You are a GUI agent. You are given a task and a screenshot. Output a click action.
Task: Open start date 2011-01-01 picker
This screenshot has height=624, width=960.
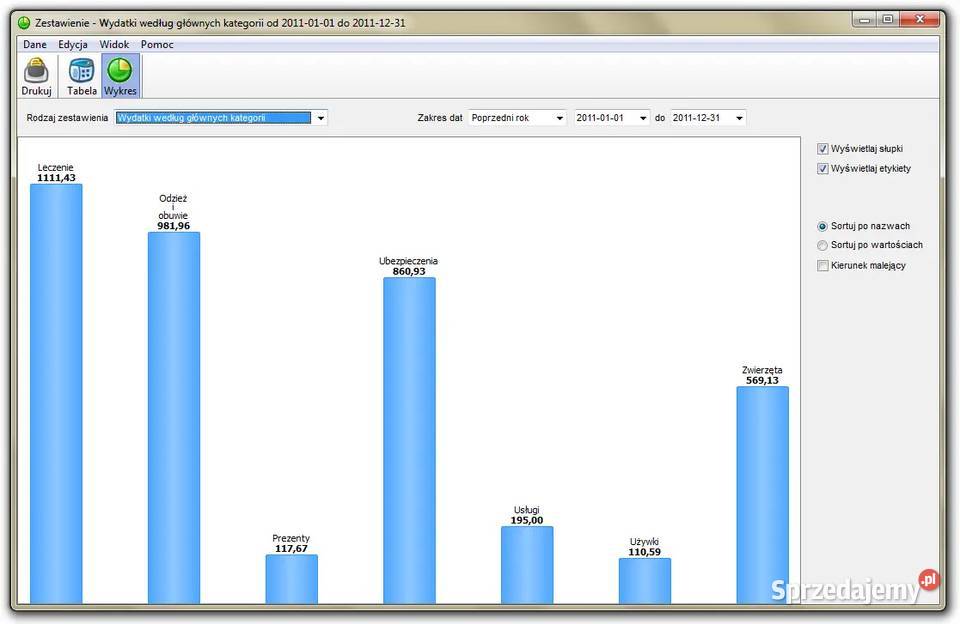click(x=642, y=118)
